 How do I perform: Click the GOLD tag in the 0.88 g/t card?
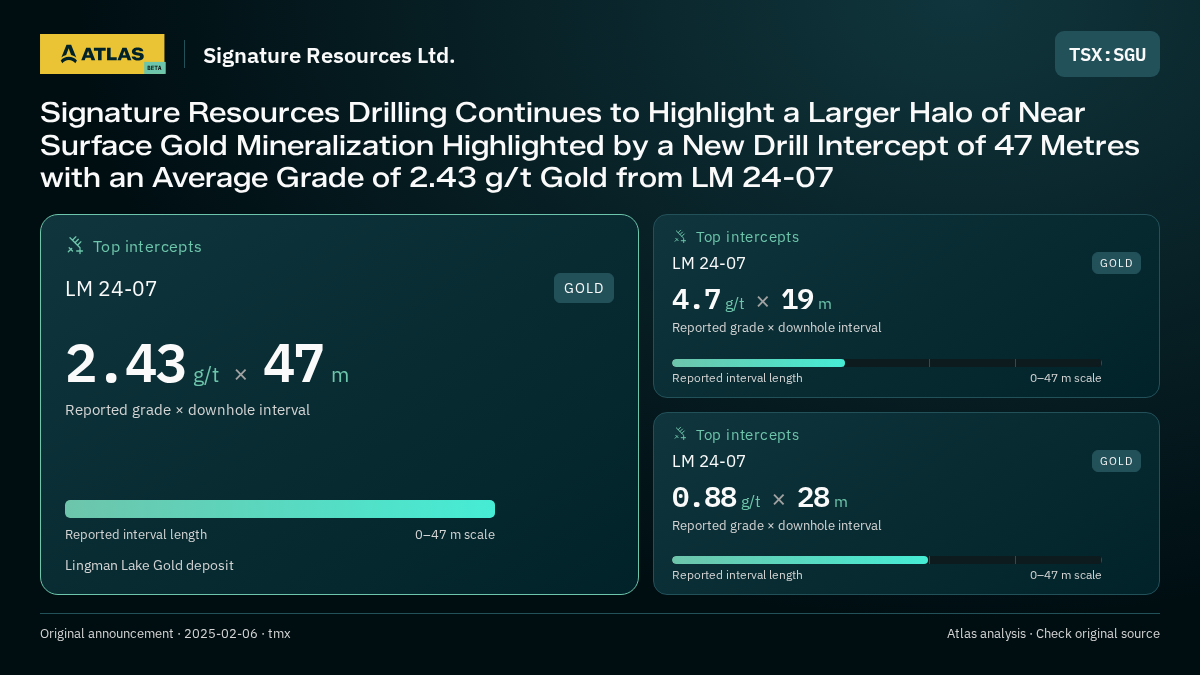pos(1116,461)
